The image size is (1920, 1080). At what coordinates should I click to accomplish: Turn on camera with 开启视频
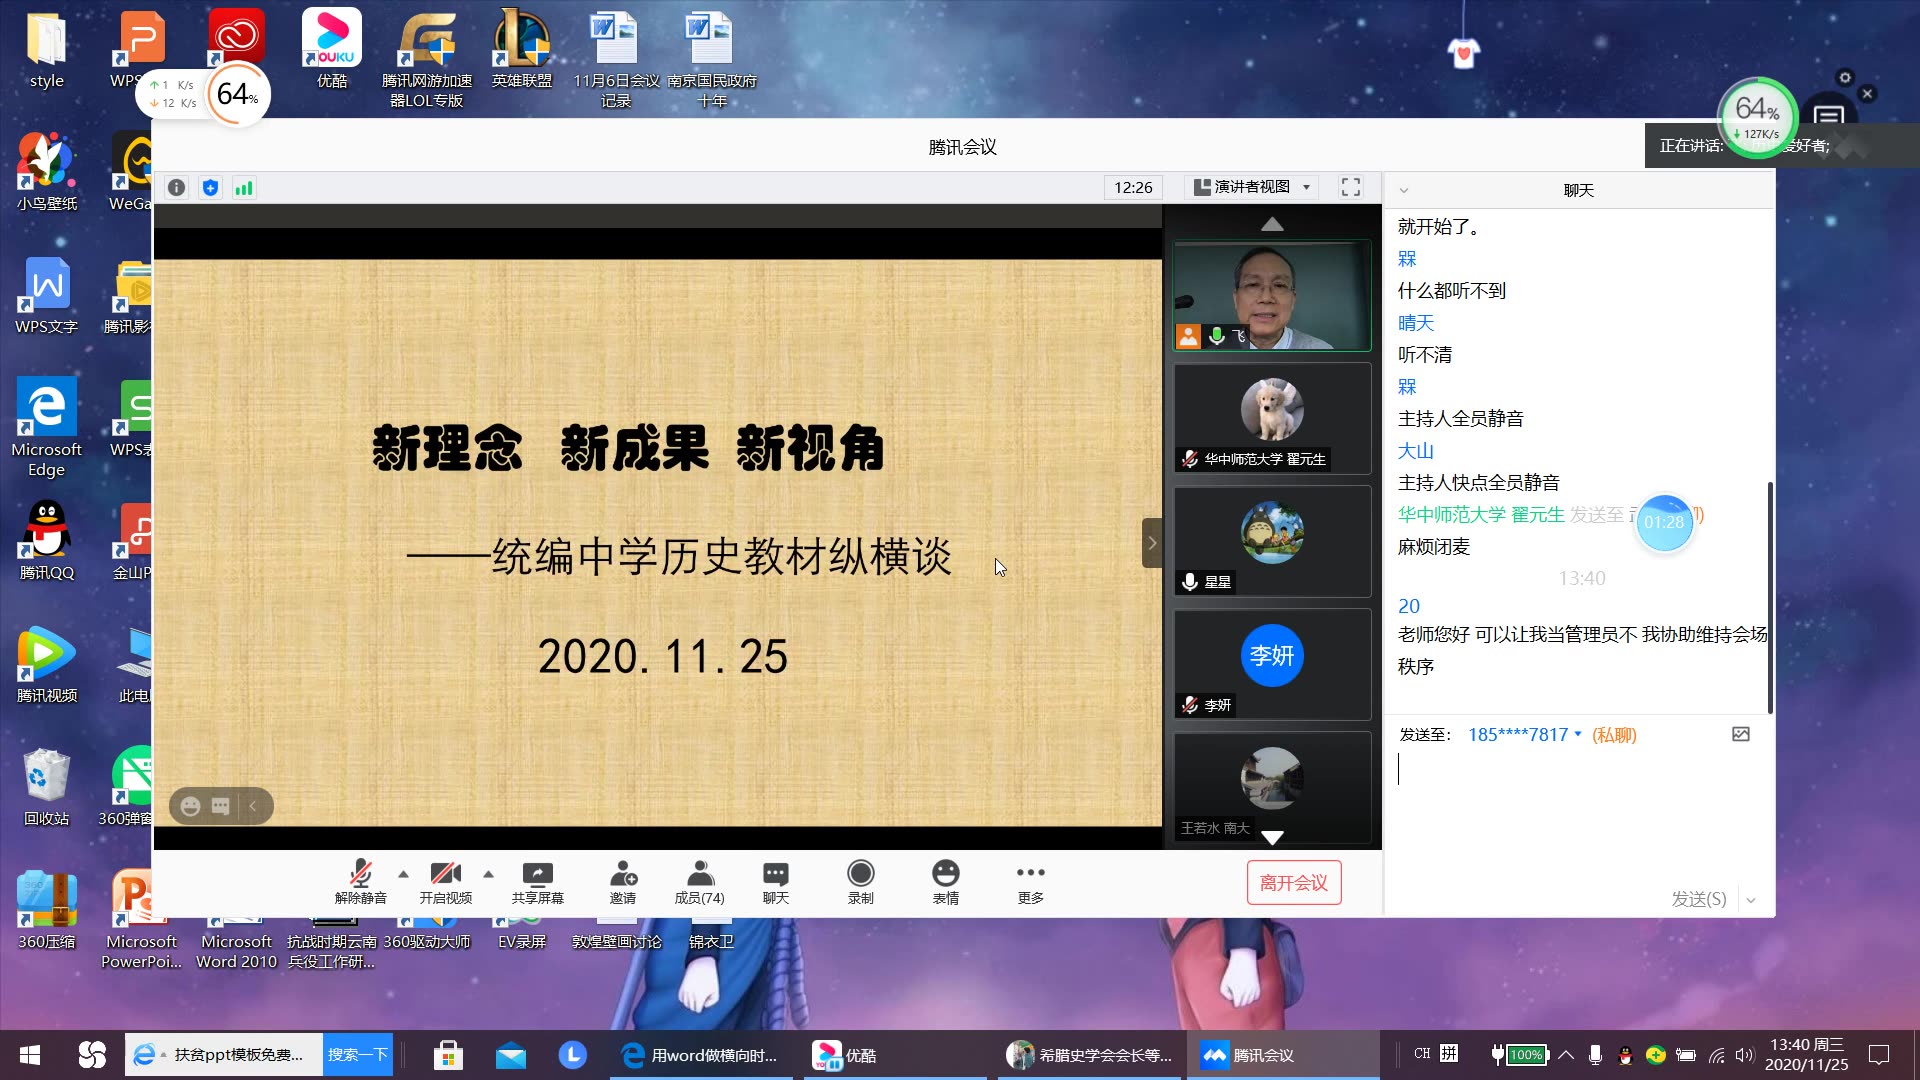click(x=446, y=882)
